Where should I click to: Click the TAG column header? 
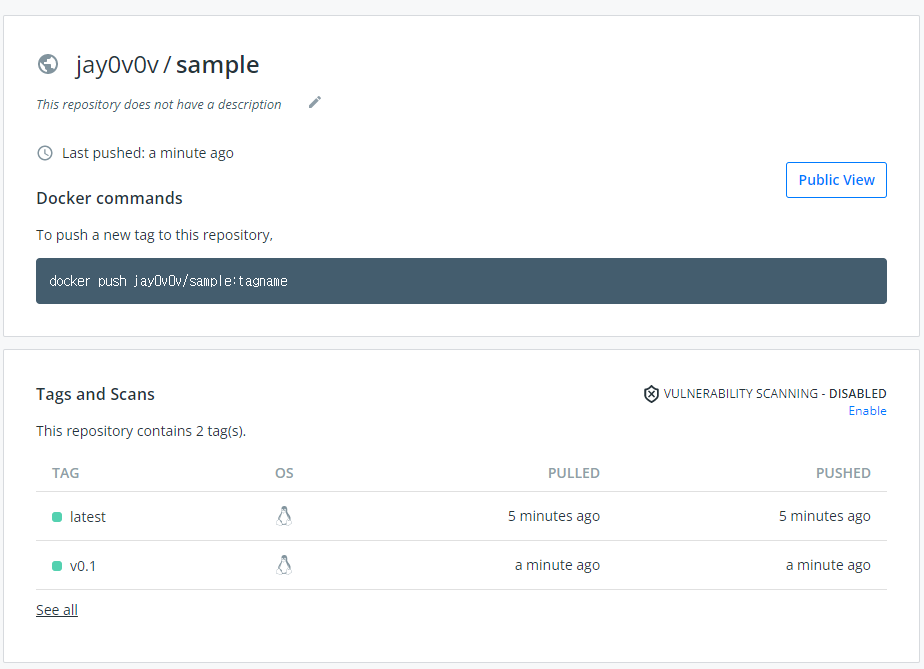[x=65, y=473]
